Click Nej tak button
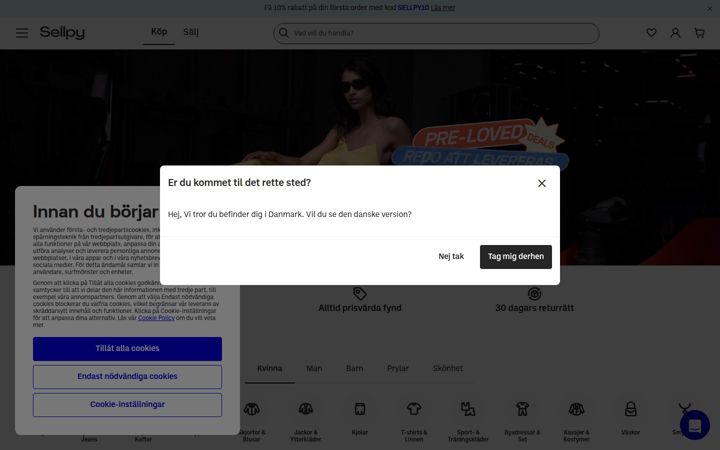Viewport: 720px width, 450px height. [x=451, y=257]
